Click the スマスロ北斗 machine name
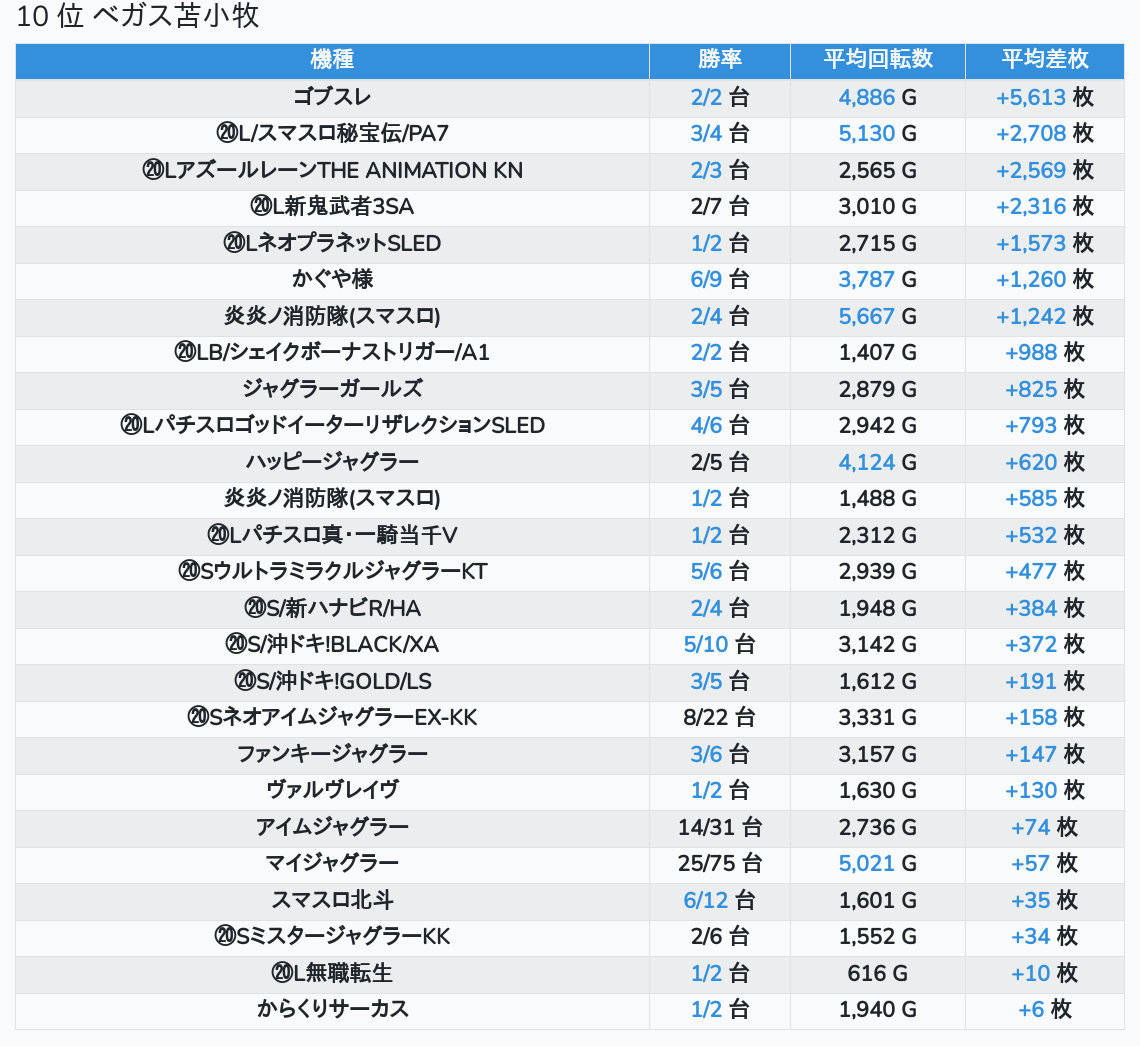This screenshot has width=1140, height=1046. 332,900
